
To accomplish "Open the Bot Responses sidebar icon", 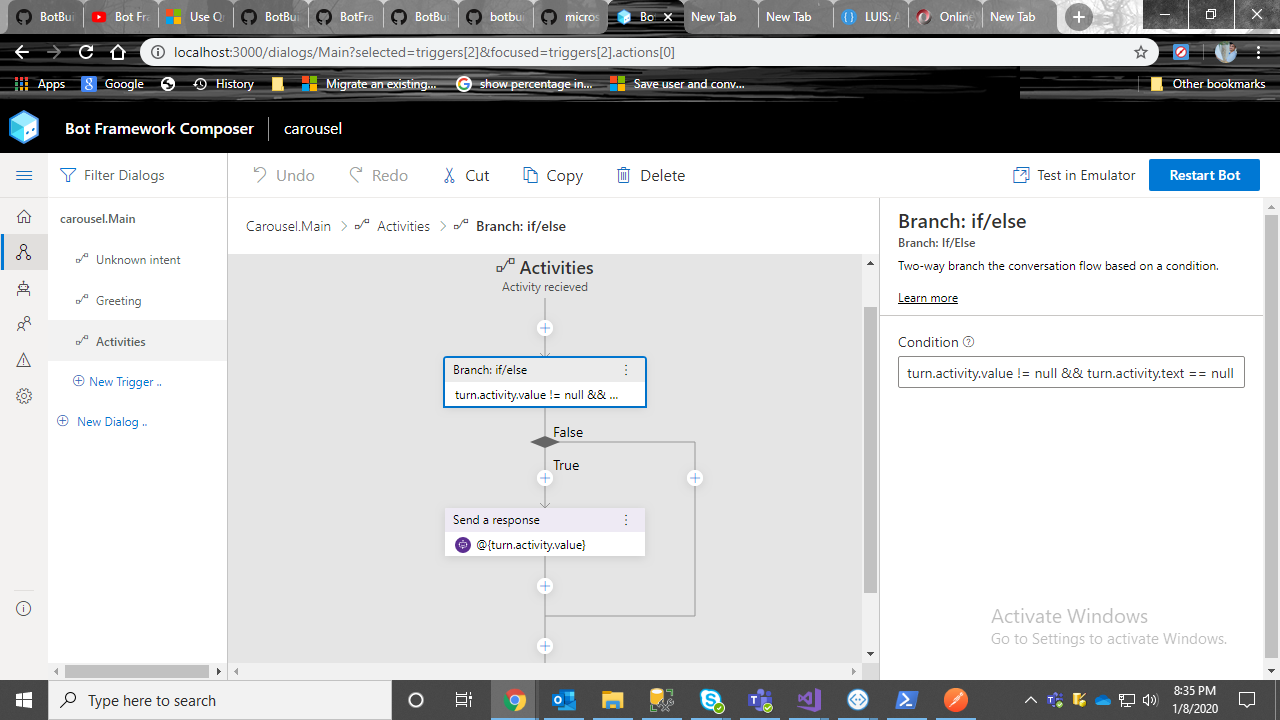I will point(24,288).
